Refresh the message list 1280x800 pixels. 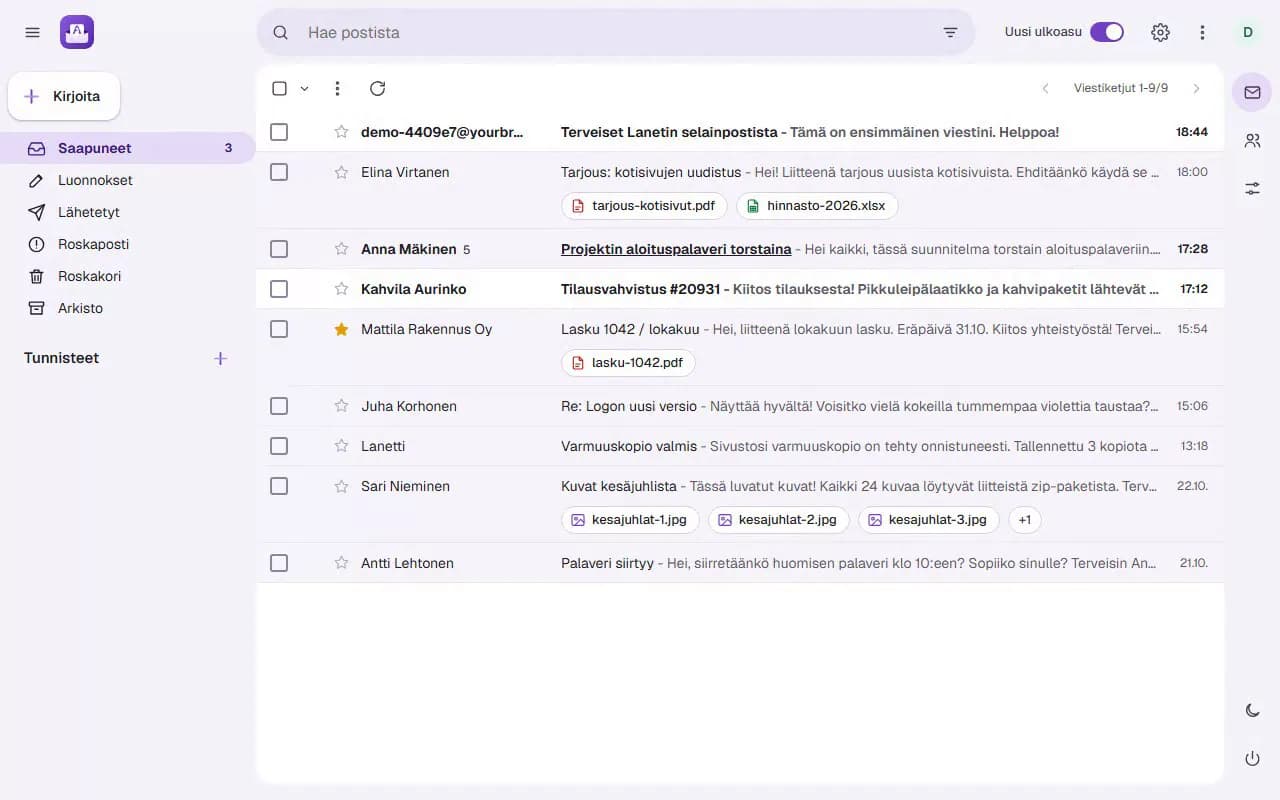click(x=377, y=88)
